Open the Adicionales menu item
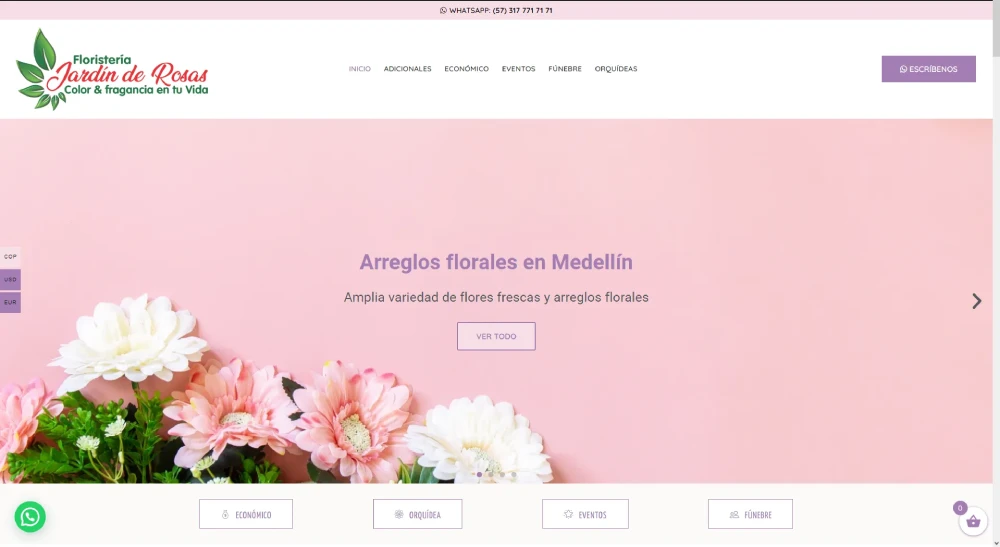The width and height of the screenshot is (1000, 547). pos(408,69)
